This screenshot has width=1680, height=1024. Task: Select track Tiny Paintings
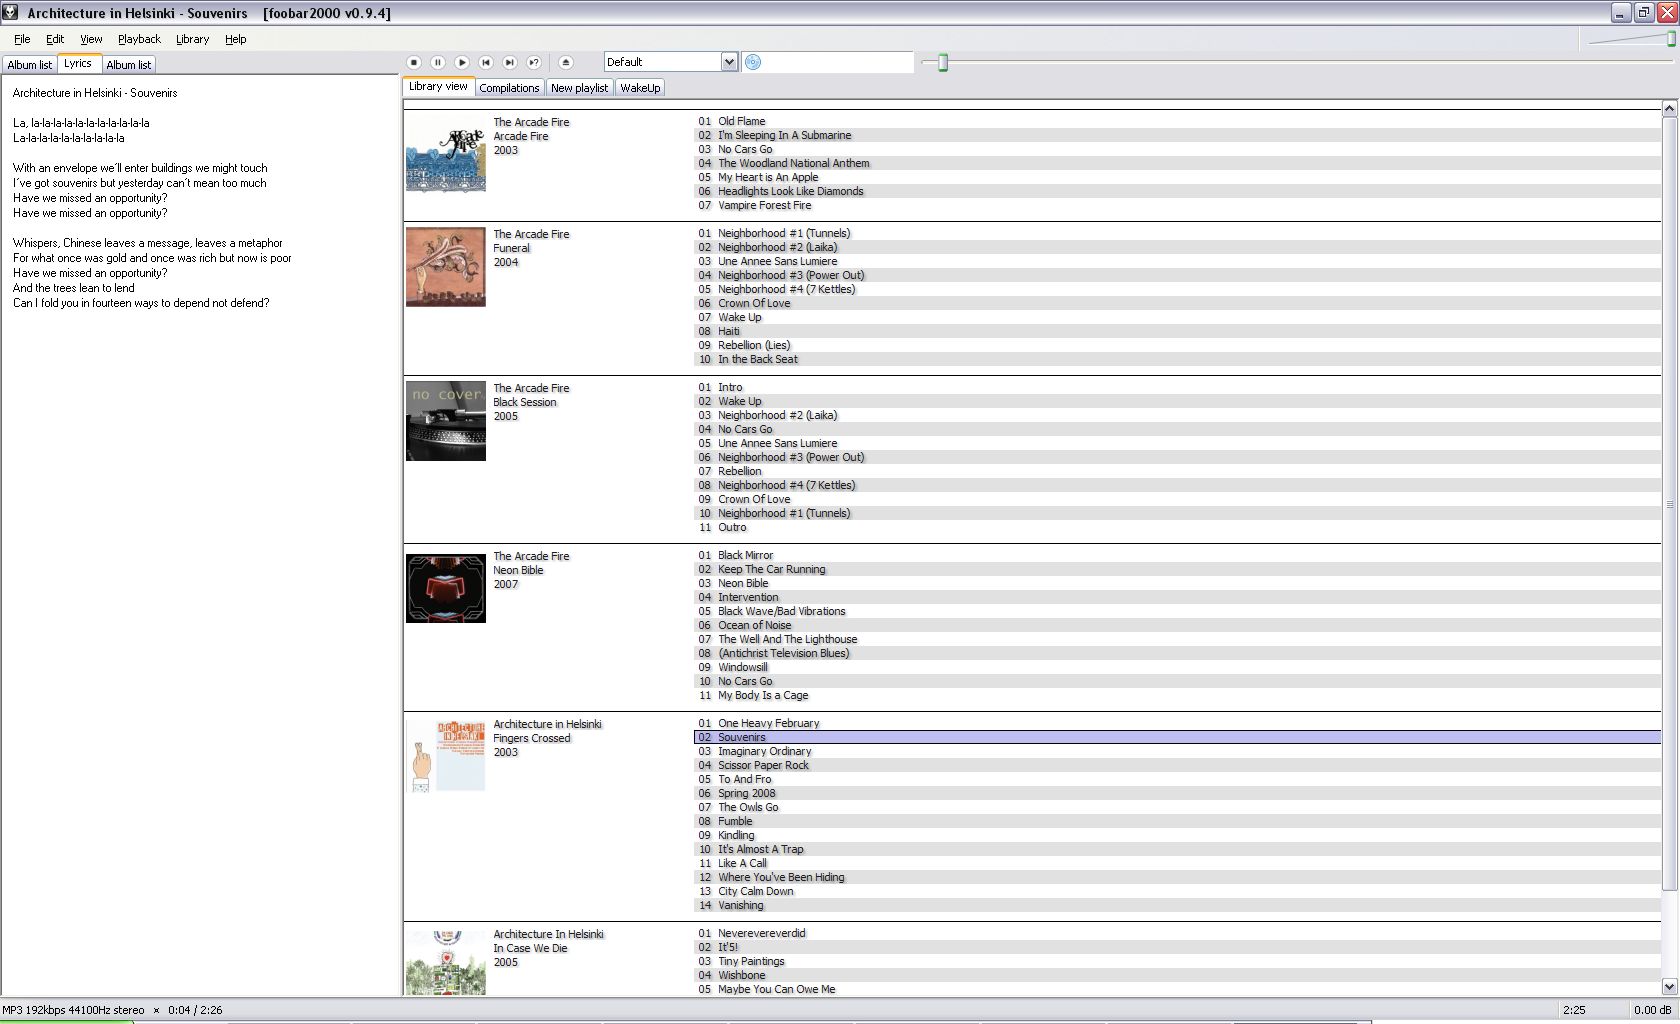click(1177, 961)
